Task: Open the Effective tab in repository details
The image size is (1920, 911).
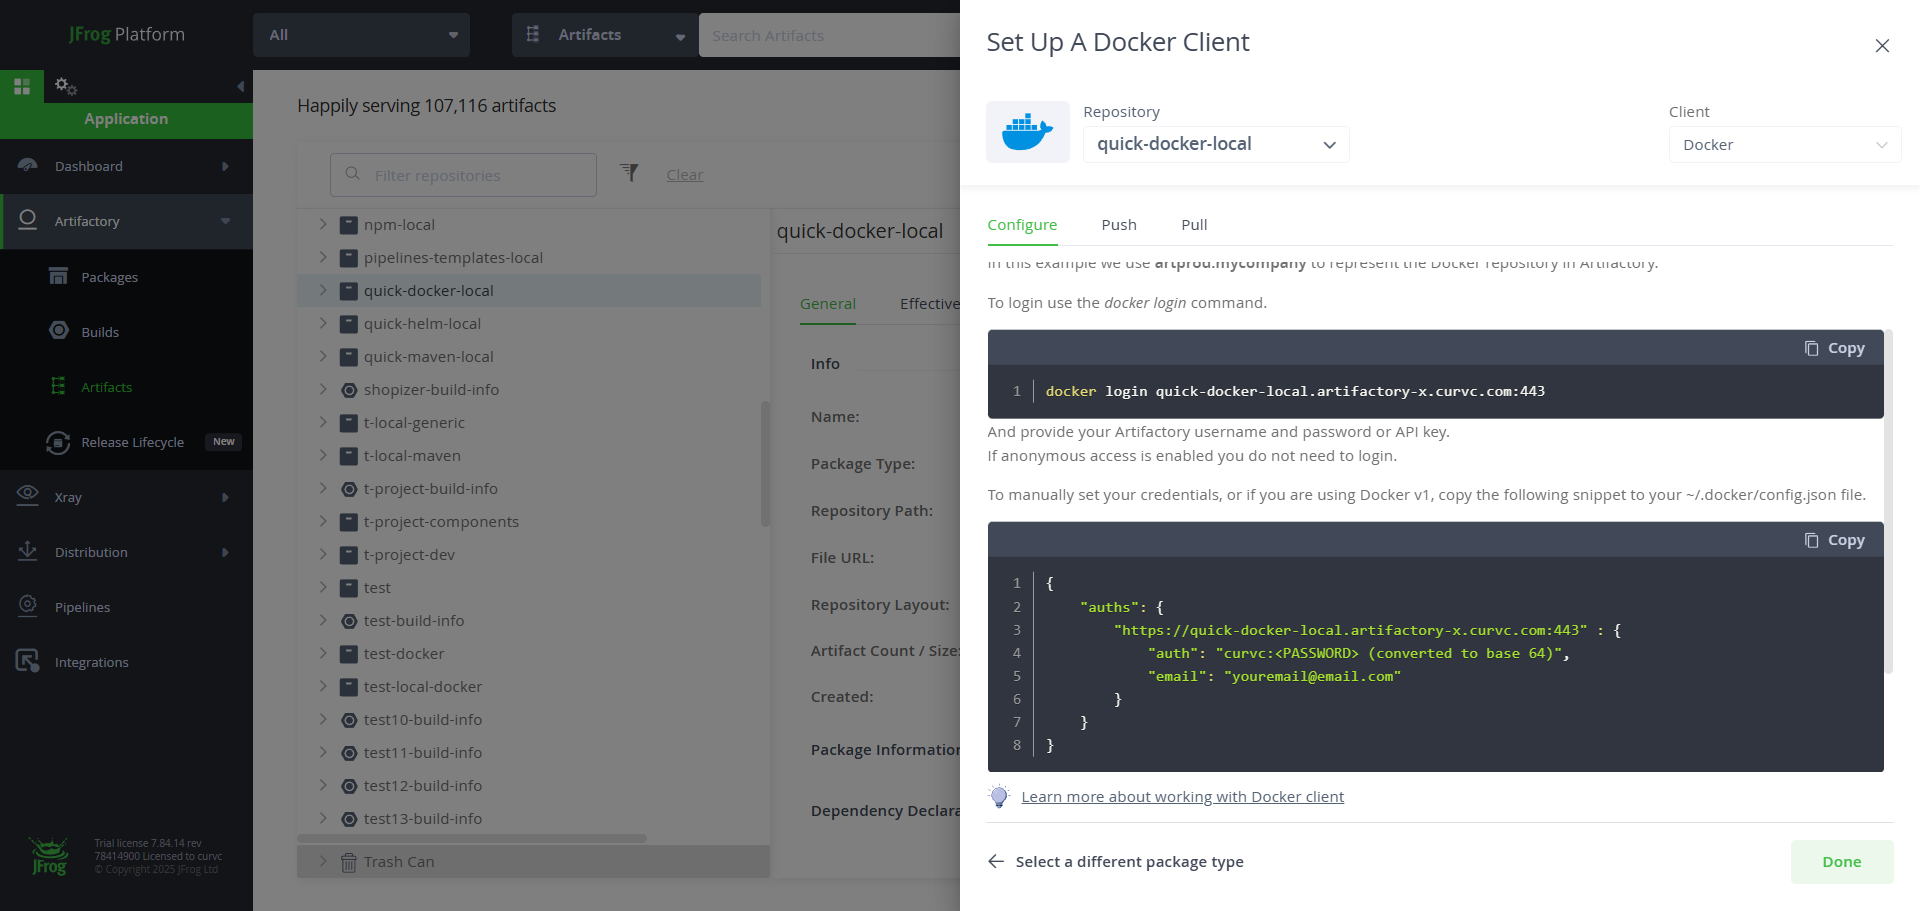Action: tap(930, 304)
